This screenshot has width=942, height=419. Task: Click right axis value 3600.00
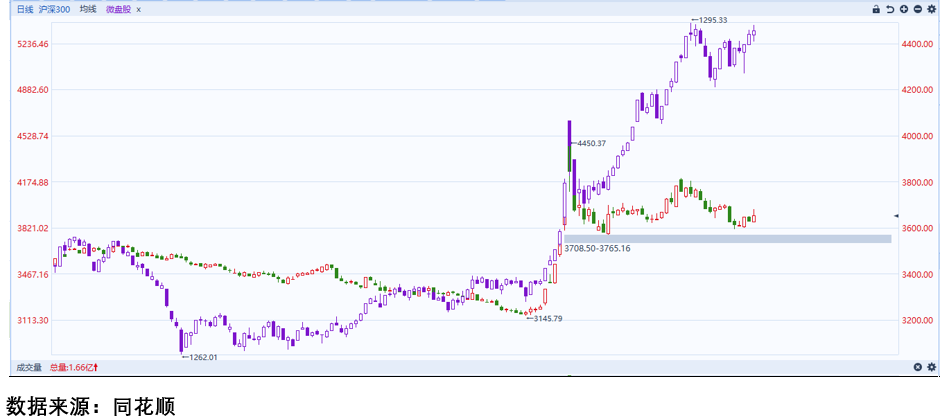click(918, 228)
